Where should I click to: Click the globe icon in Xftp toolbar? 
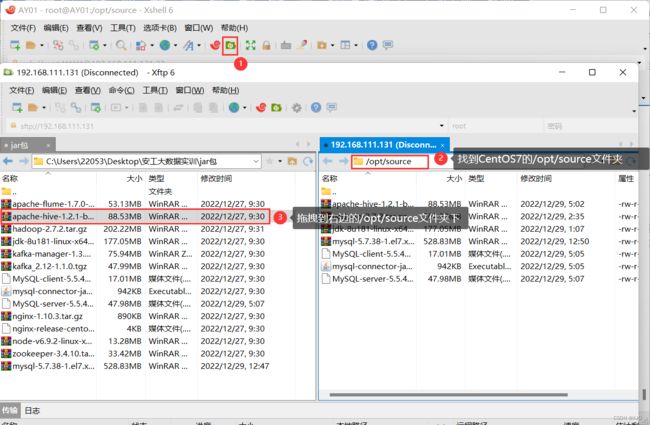[234, 108]
